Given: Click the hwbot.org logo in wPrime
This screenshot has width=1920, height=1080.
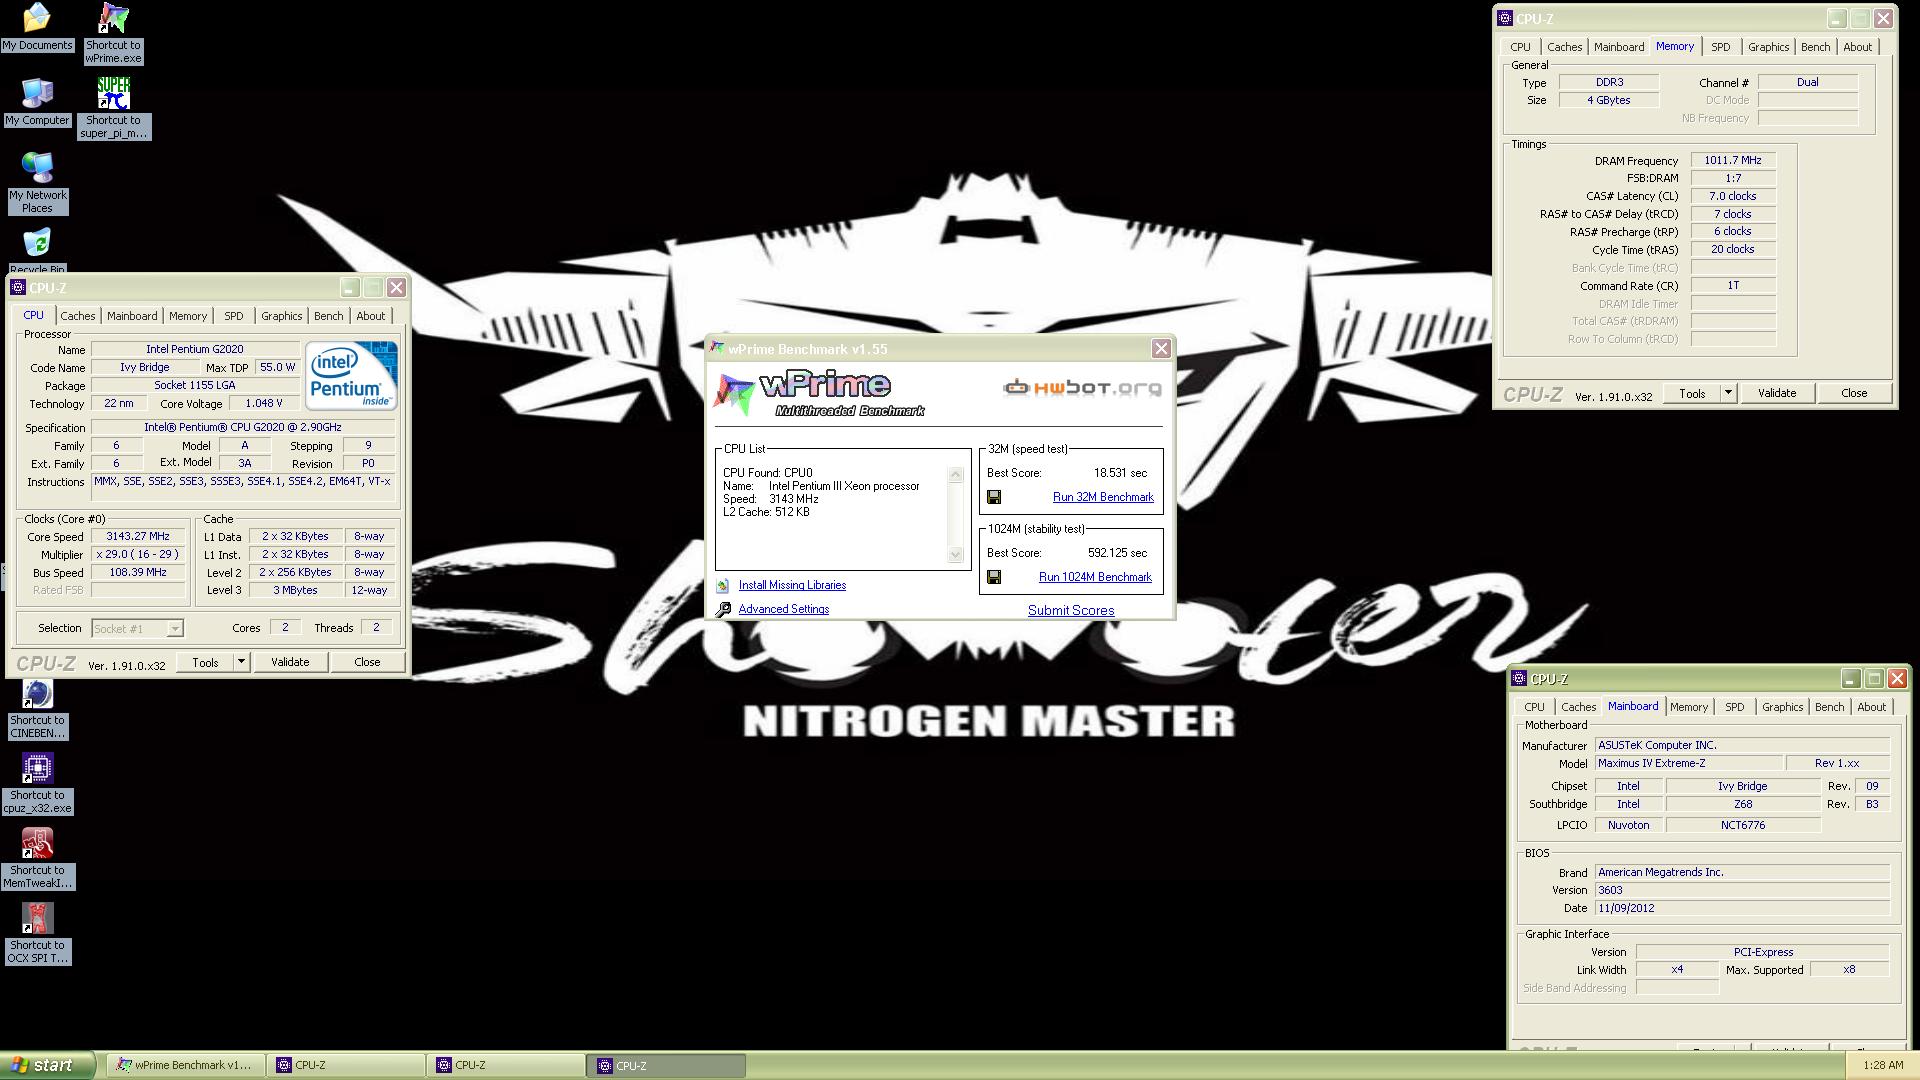Looking at the screenshot, I should pyautogui.click(x=1082, y=388).
